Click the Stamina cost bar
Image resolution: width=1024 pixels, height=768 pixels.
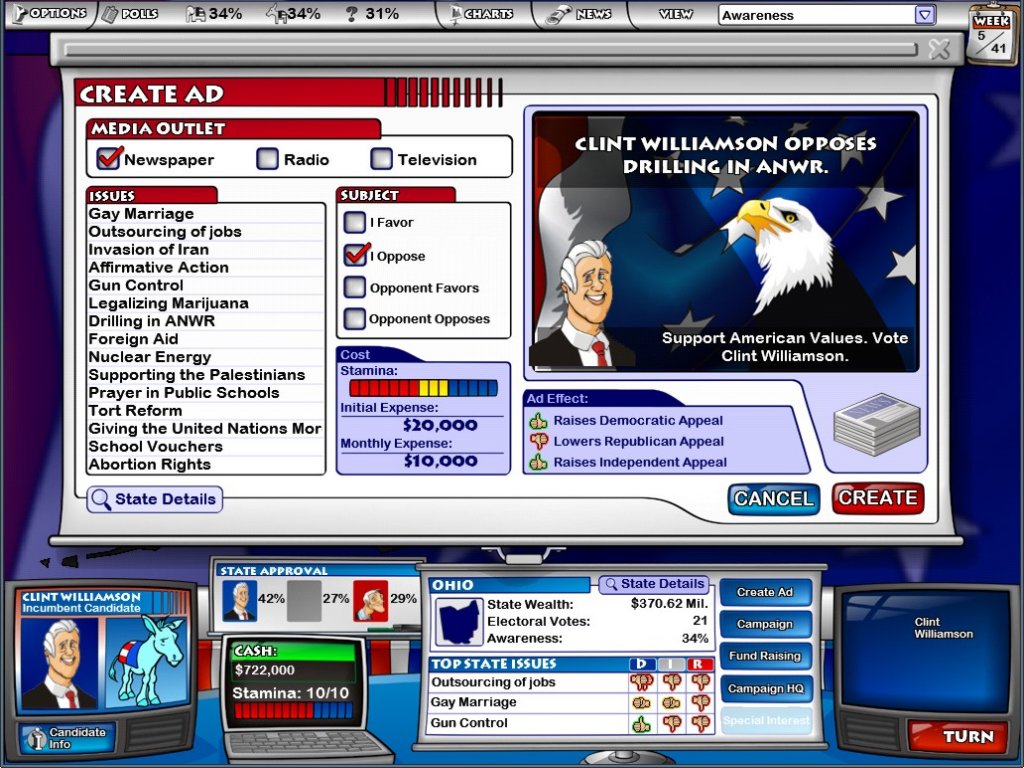[x=422, y=388]
